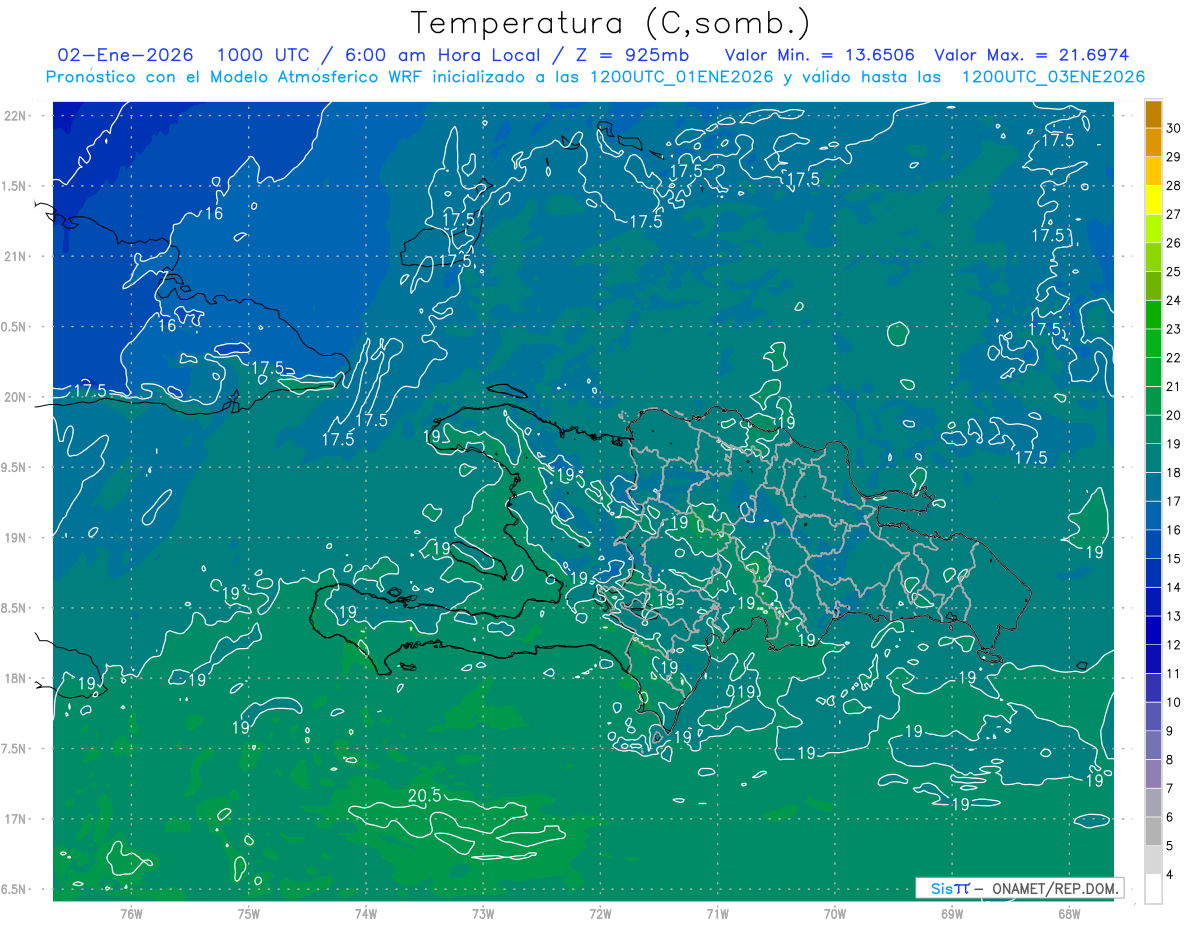Click the blue "Sisπ" logo text
Viewport: 1200px width, 927px height.
coord(950,888)
